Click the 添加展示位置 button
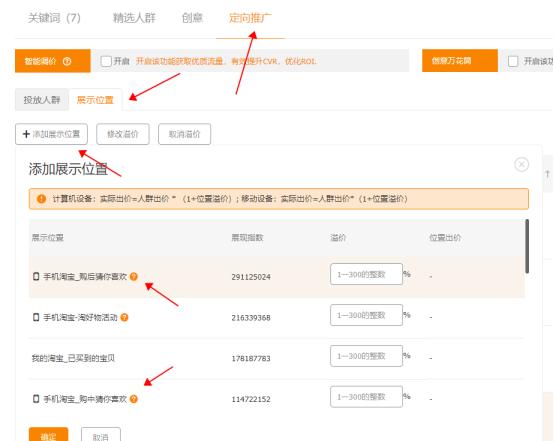The image size is (554, 441). point(51,134)
